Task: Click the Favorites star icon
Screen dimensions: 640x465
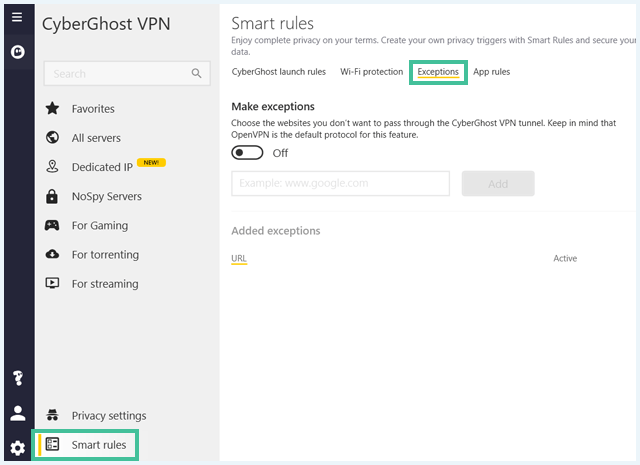Action: pos(52,109)
